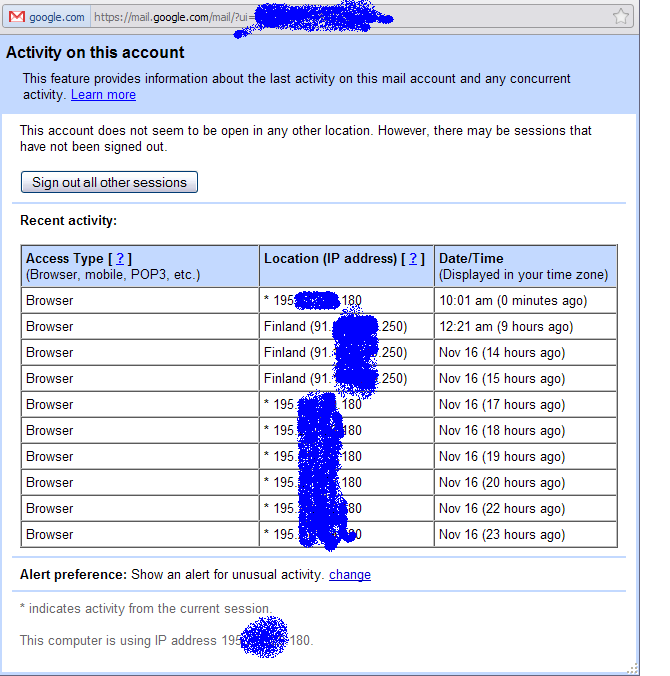Click the Gmail favicon in the address bar
Screen dimensions: 670x676
pyautogui.click(x=16, y=17)
